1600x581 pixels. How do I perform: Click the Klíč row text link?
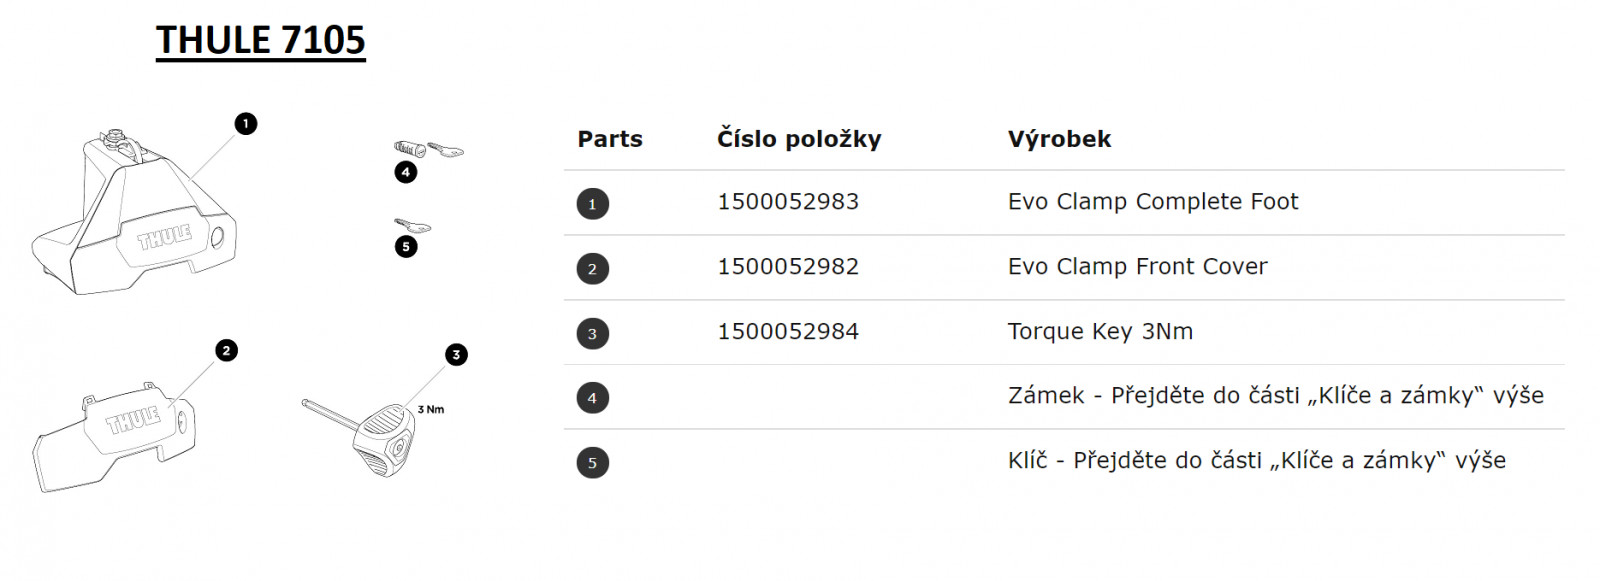coord(1256,461)
